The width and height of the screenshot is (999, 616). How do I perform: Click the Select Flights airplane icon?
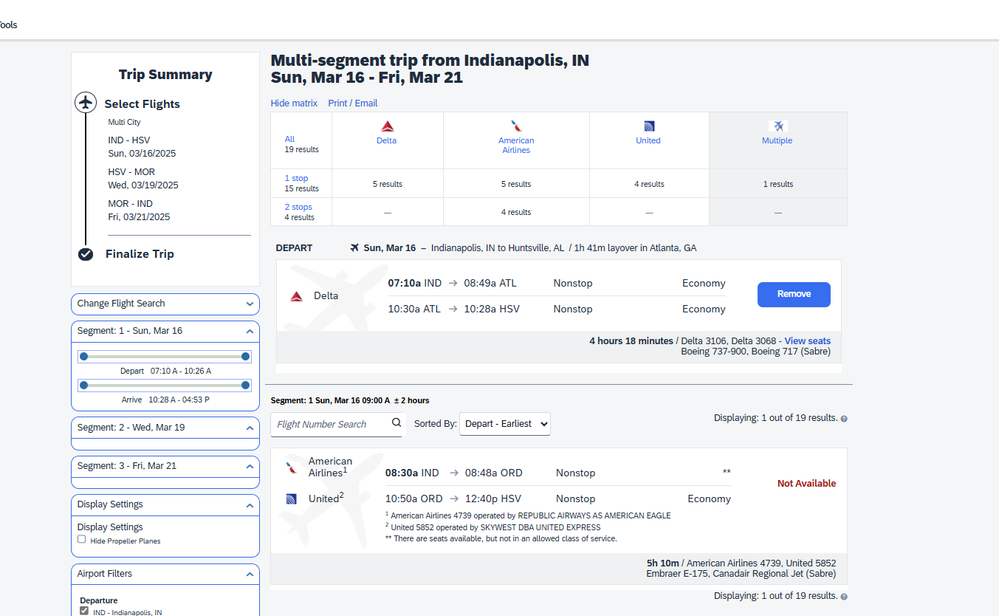85,102
